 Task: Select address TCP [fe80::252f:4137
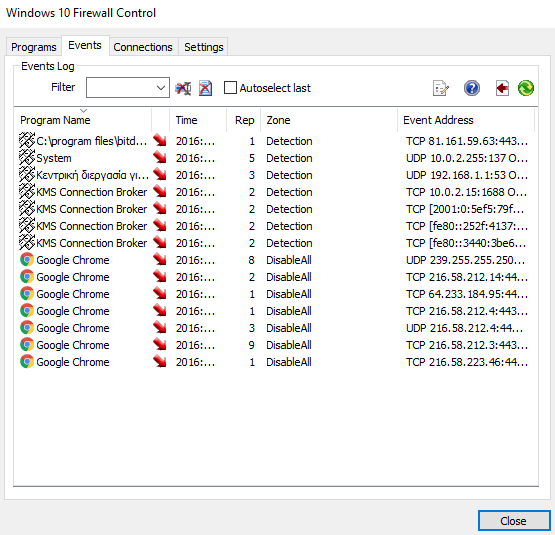pyautogui.click(x=467, y=226)
